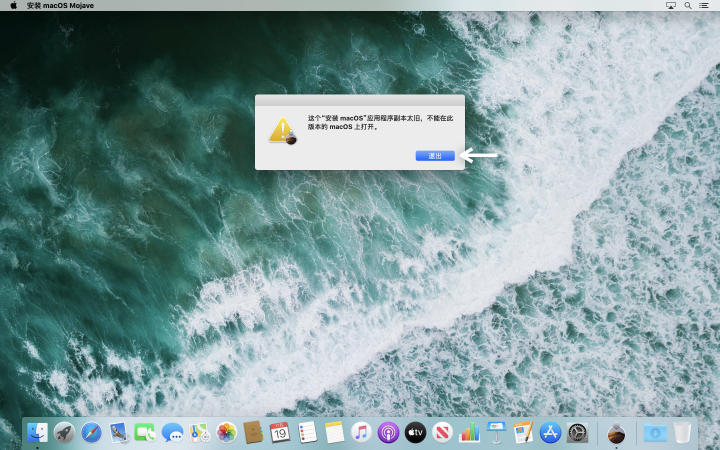Open App Store icon in Dock
This screenshot has width=720, height=450.
pos(550,433)
